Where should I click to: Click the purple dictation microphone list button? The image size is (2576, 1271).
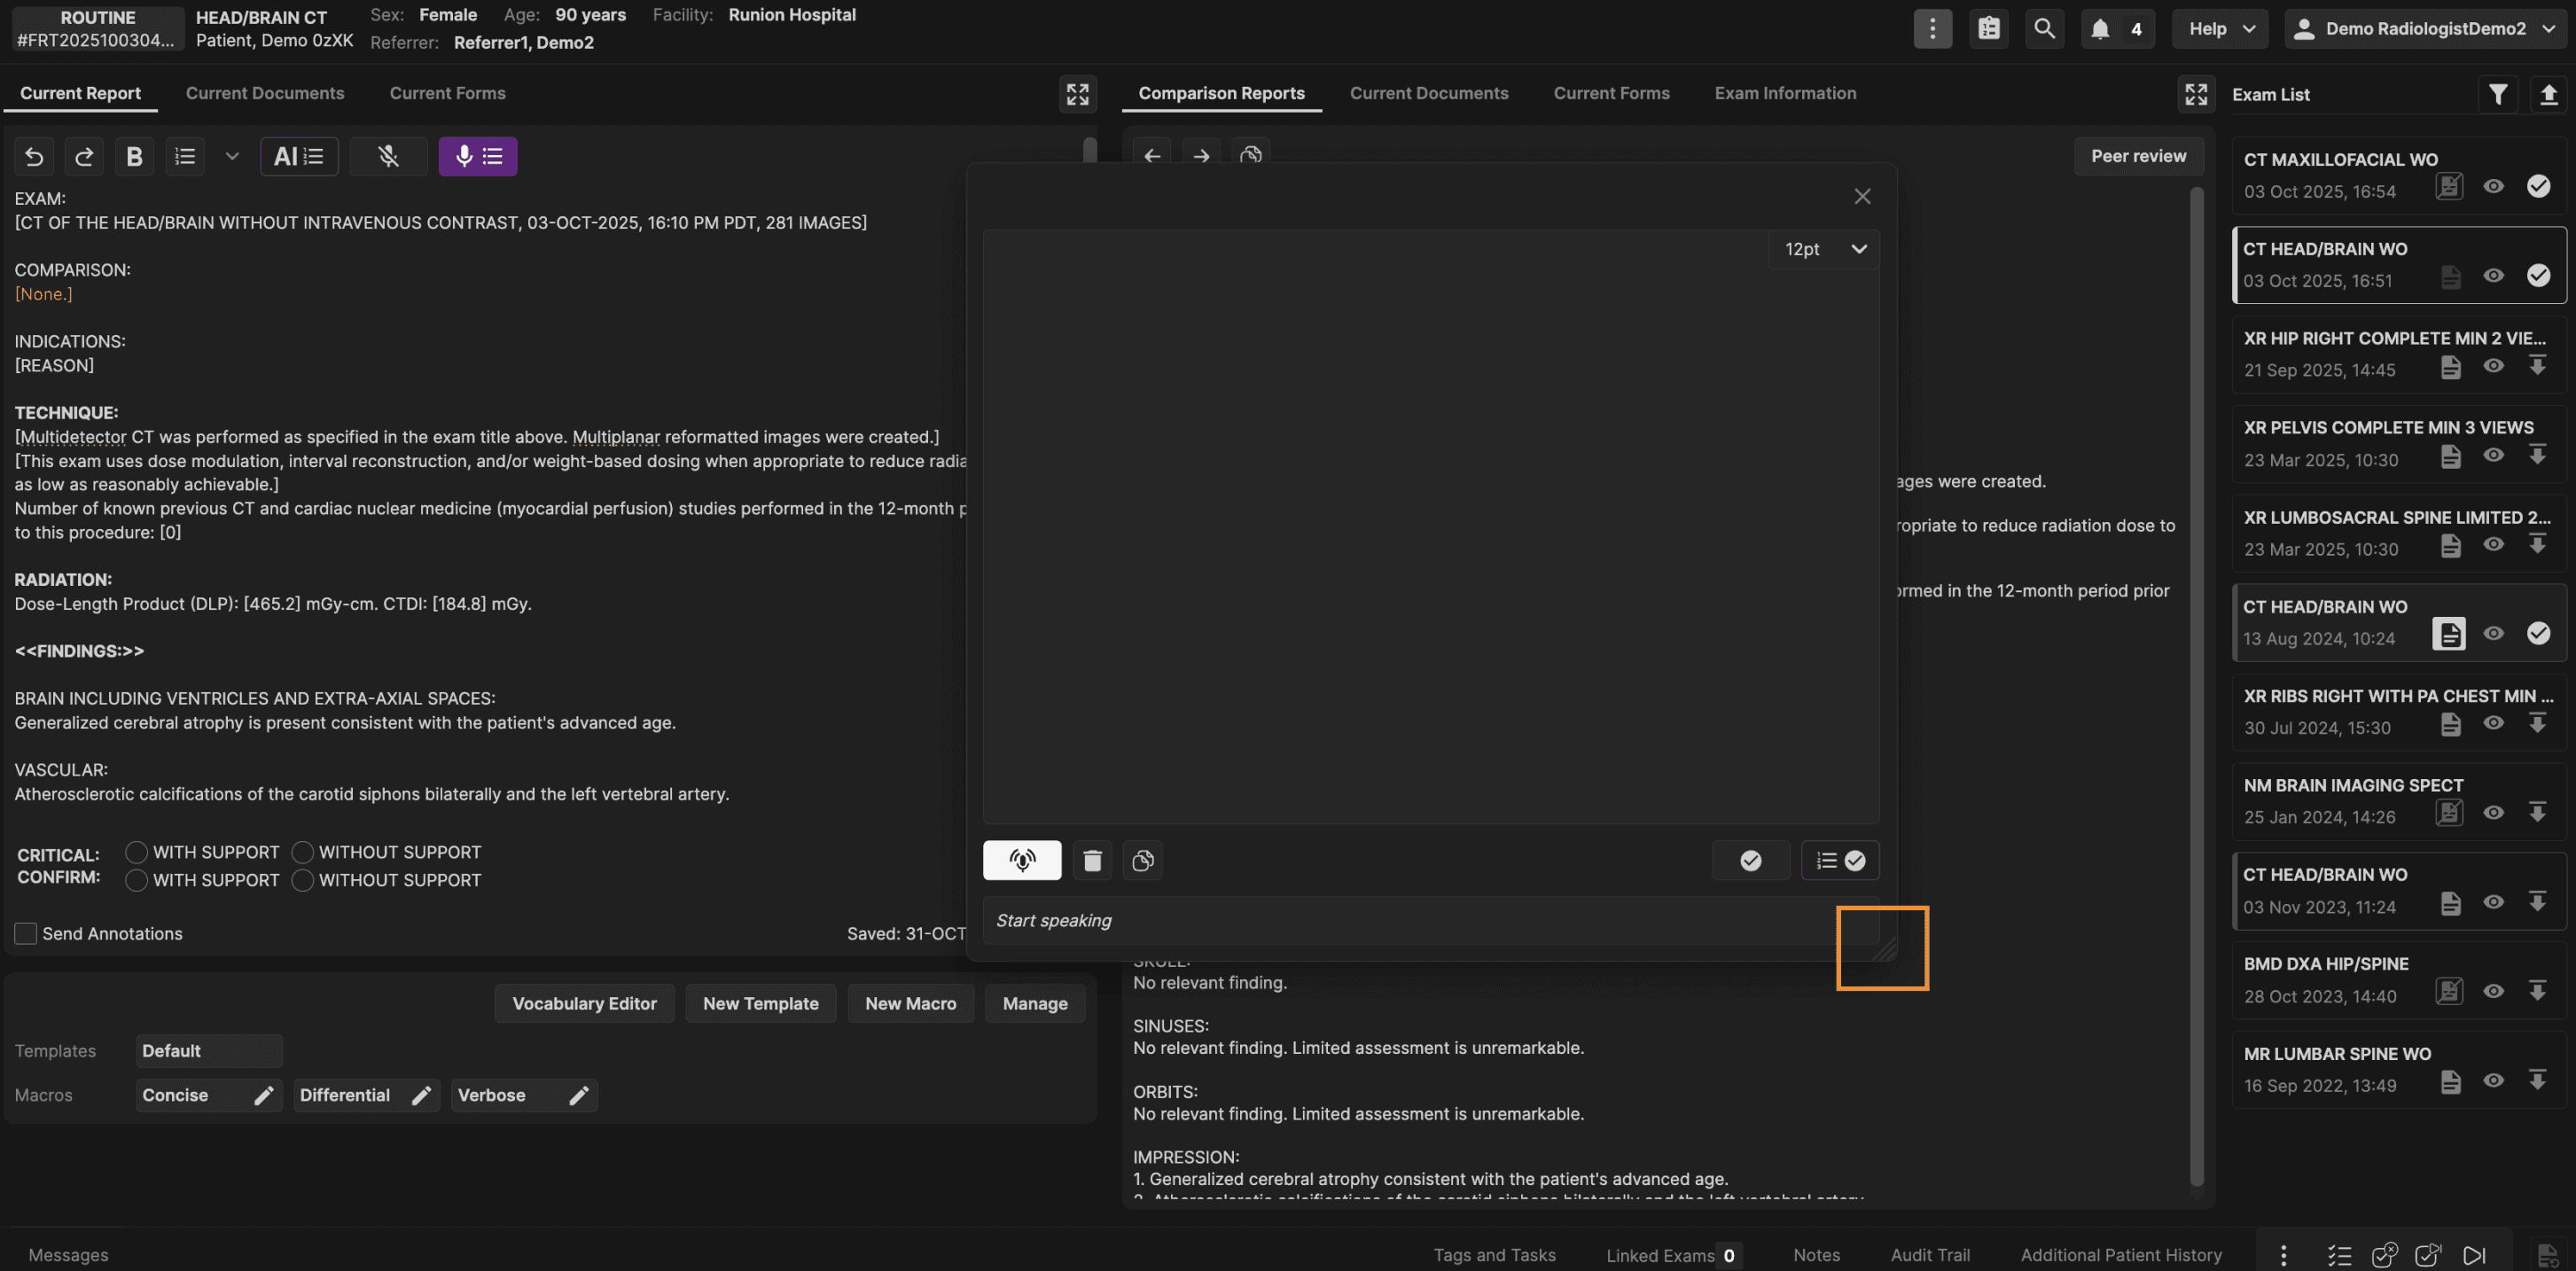coord(477,156)
